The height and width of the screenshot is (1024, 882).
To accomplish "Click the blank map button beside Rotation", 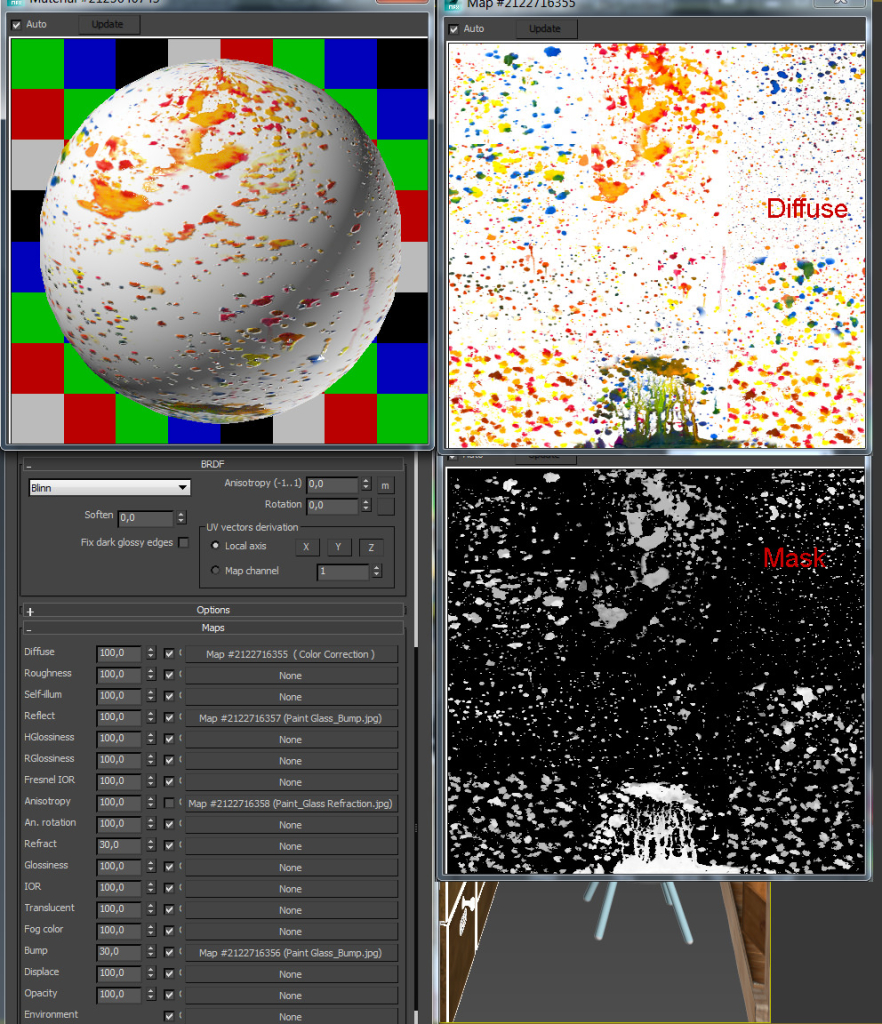I will pyautogui.click(x=385, y=506).
